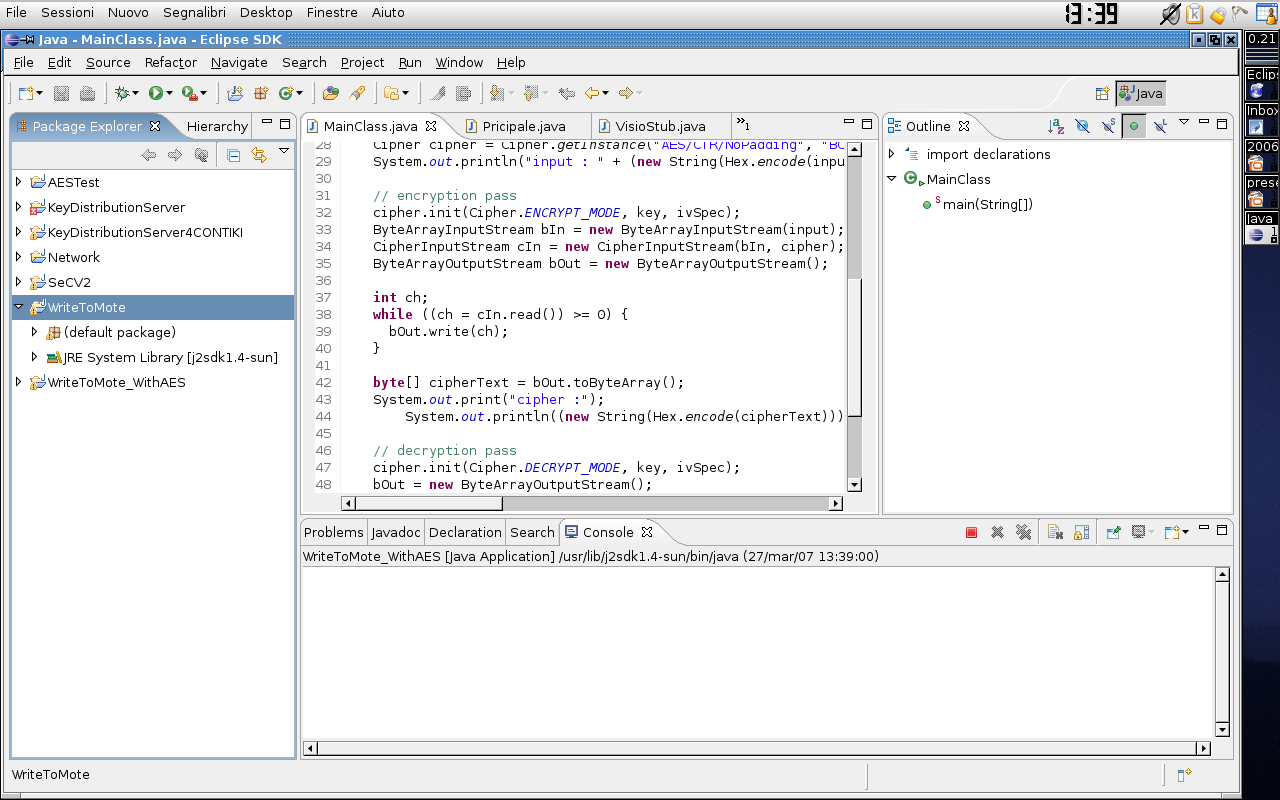Launch Debug using the bug icon

click(122, 93)
